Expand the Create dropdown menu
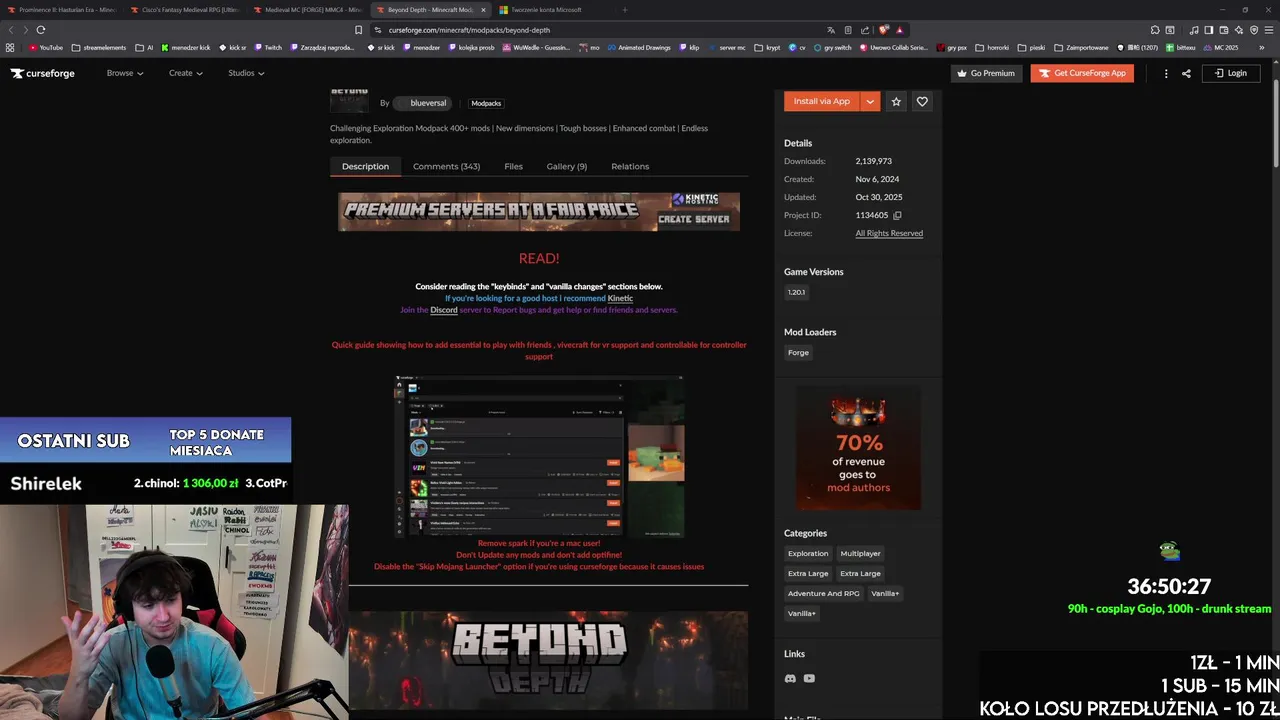Viewport: 1280px width, 720px height. tap(186, 73)
